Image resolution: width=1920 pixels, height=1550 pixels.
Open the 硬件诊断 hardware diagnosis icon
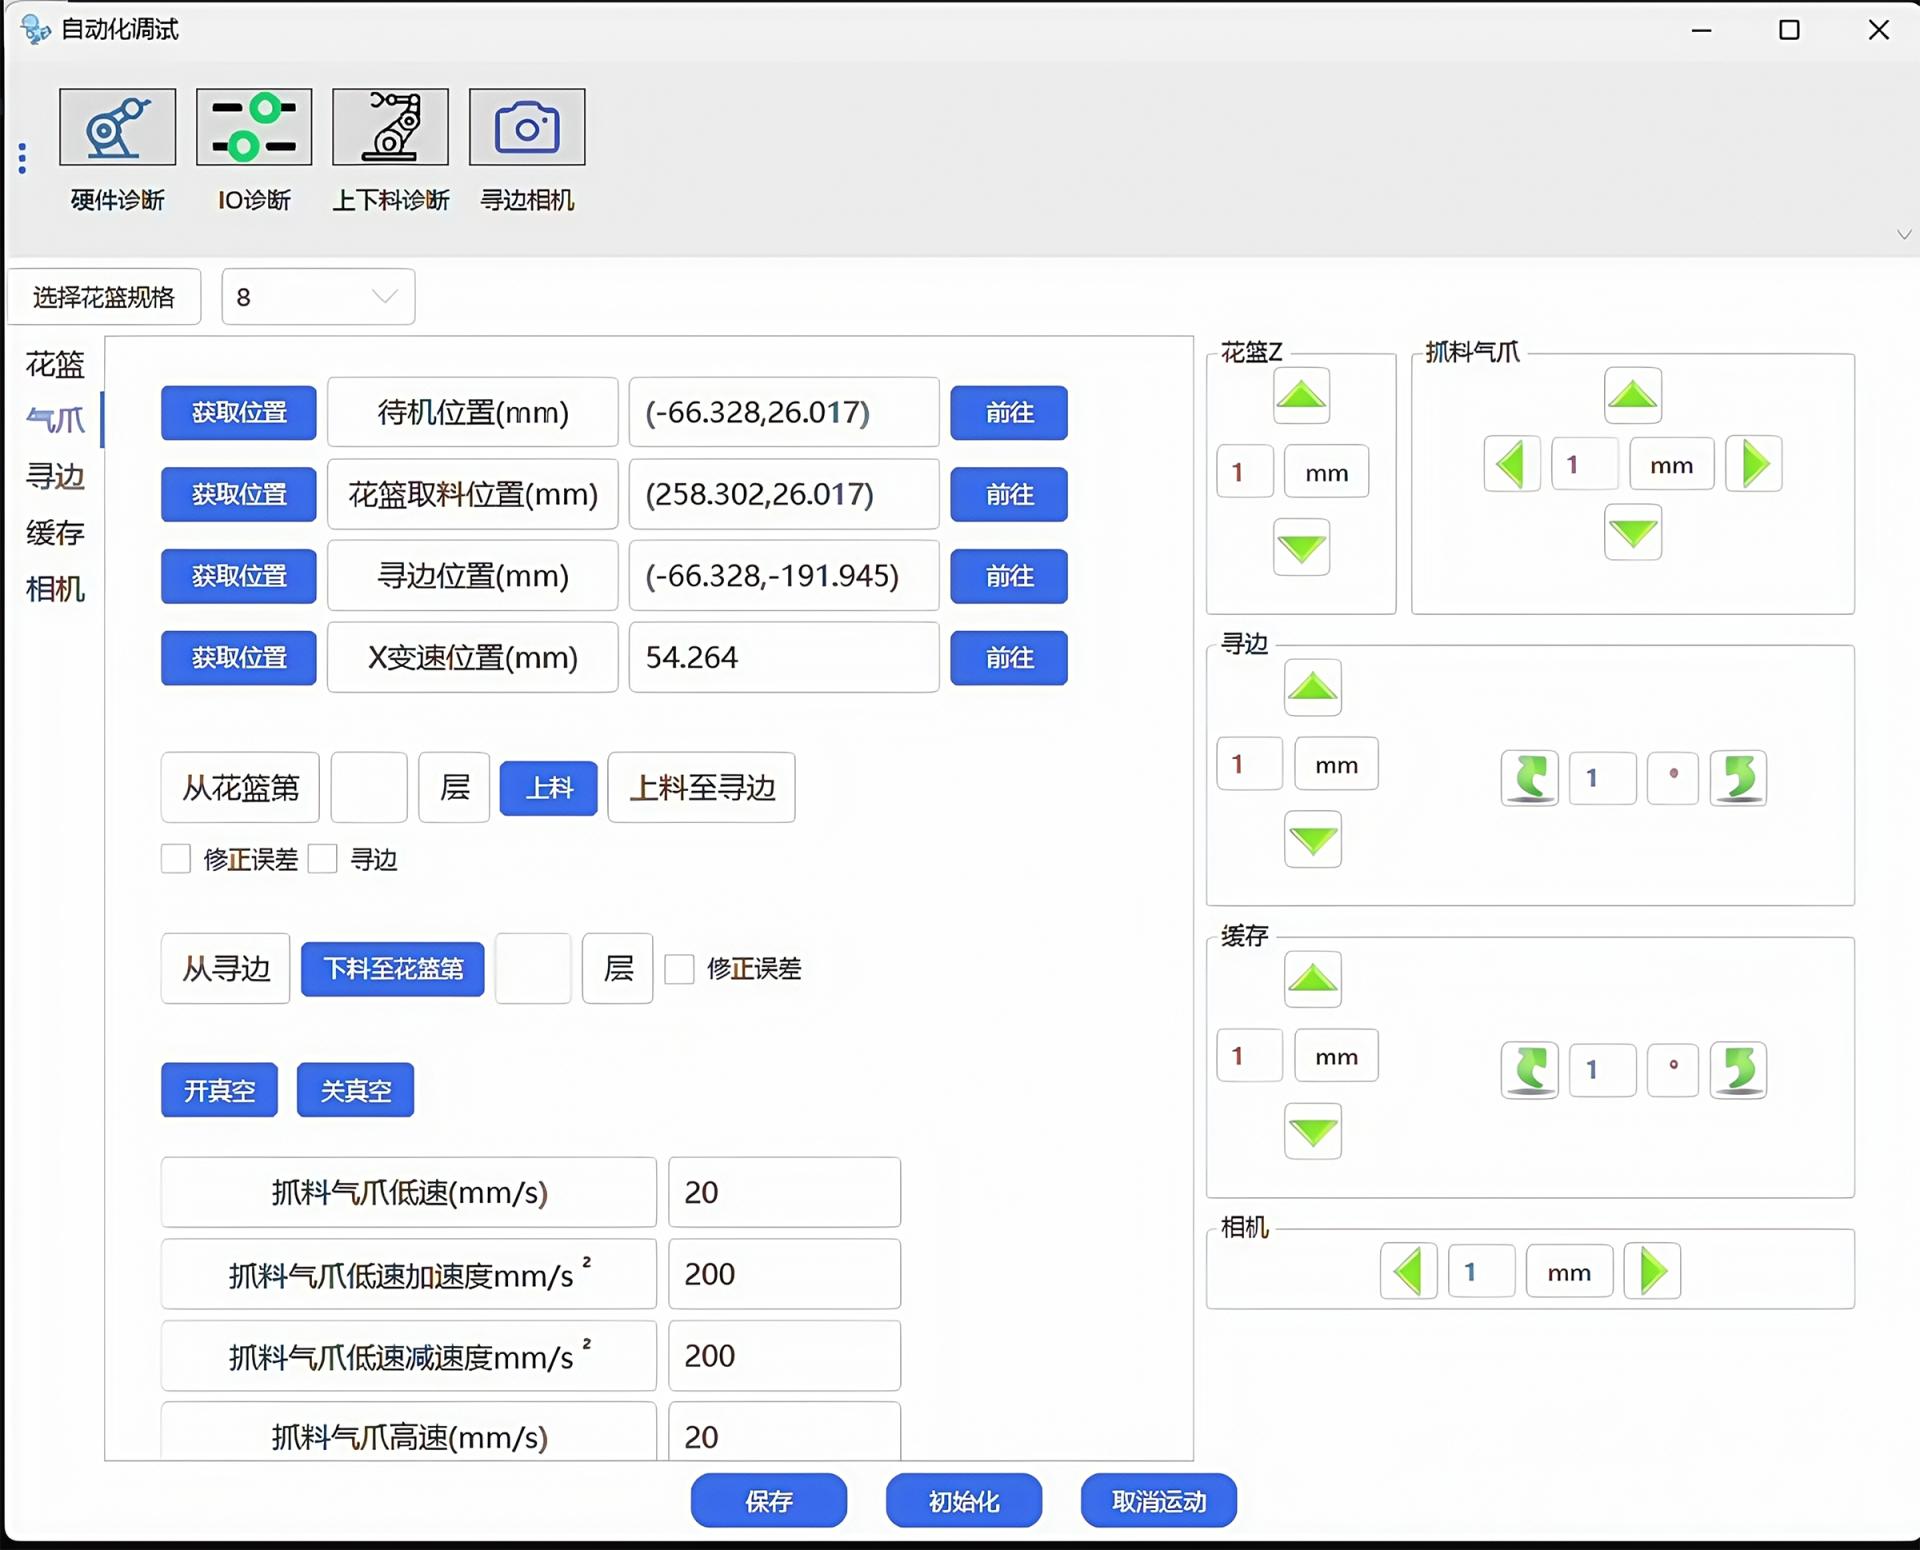tap(117, 127)
